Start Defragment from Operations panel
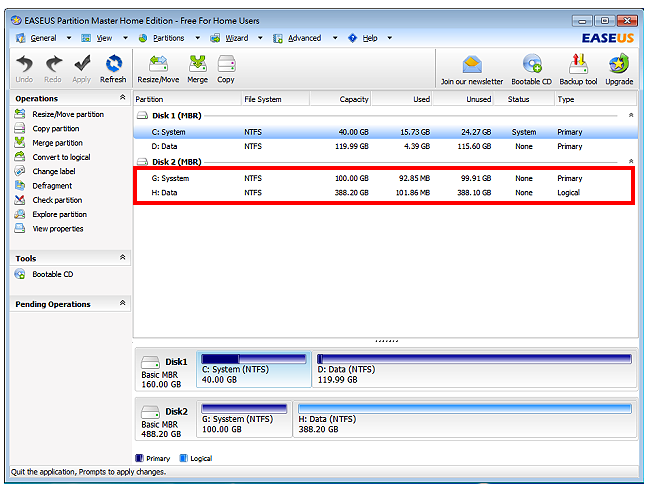650x490 pixels. 52,186
